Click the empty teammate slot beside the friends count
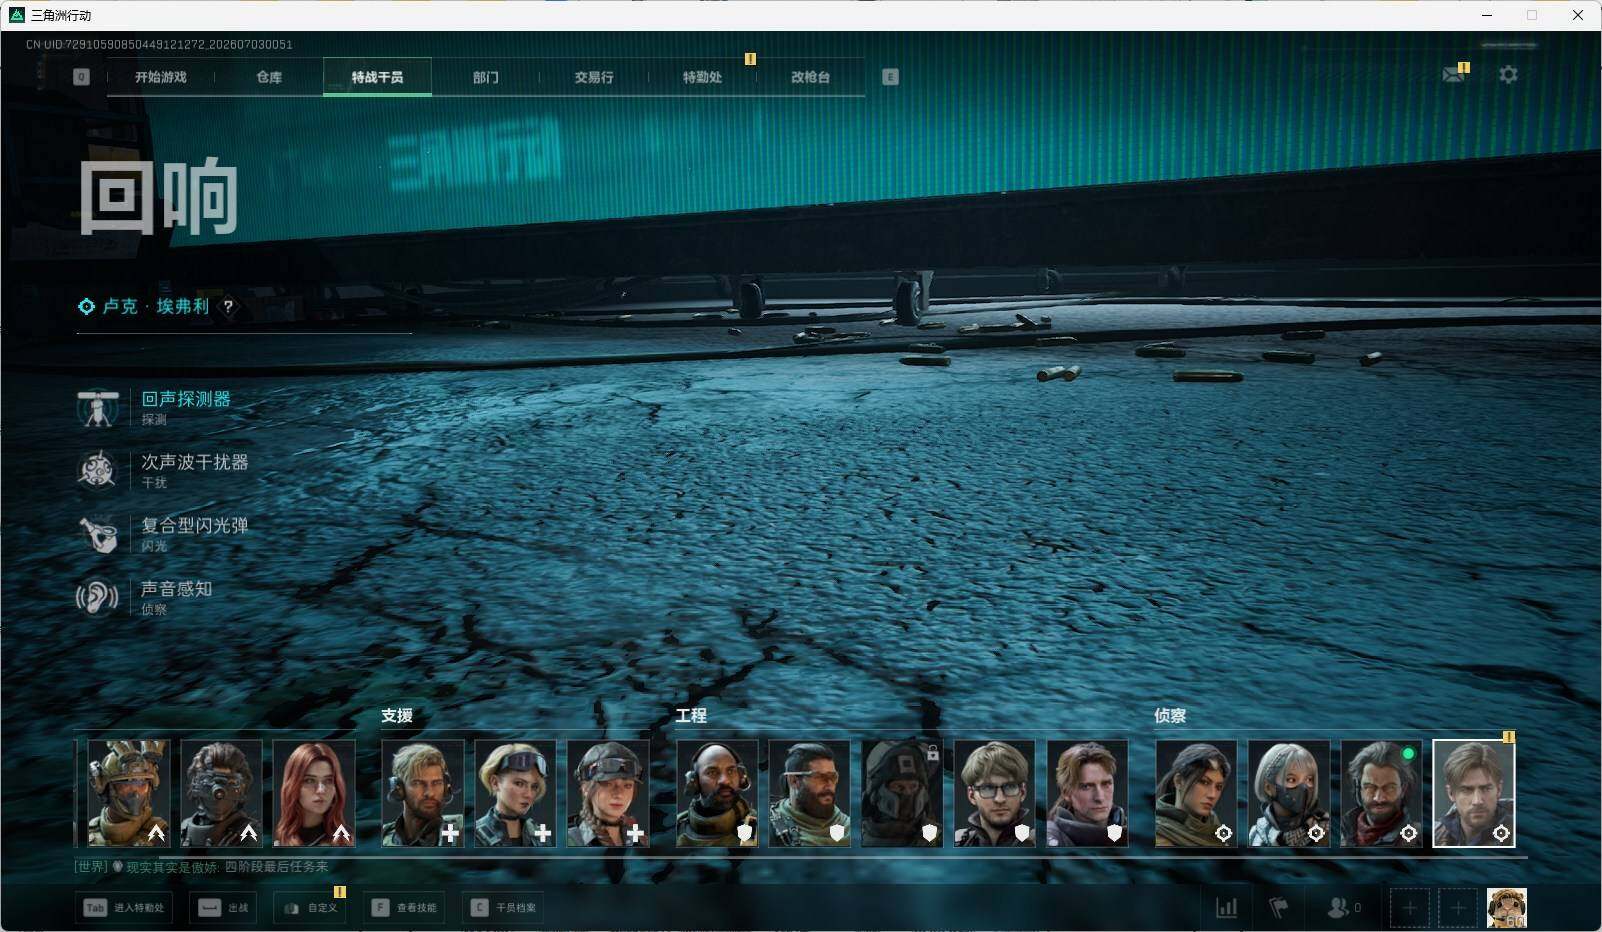The width and height of the screenshot is (1602, 932). coord(1409,908)
